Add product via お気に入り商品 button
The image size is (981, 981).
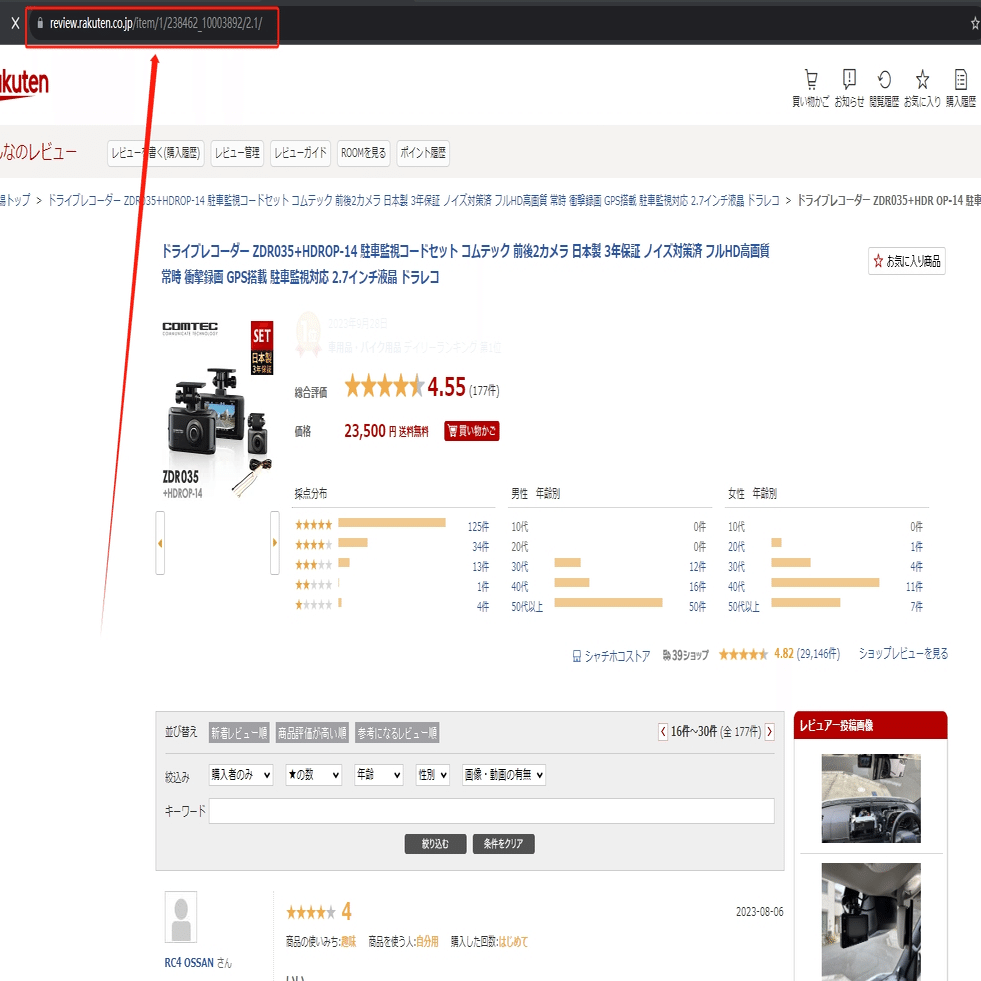click(x=907, y=261)
